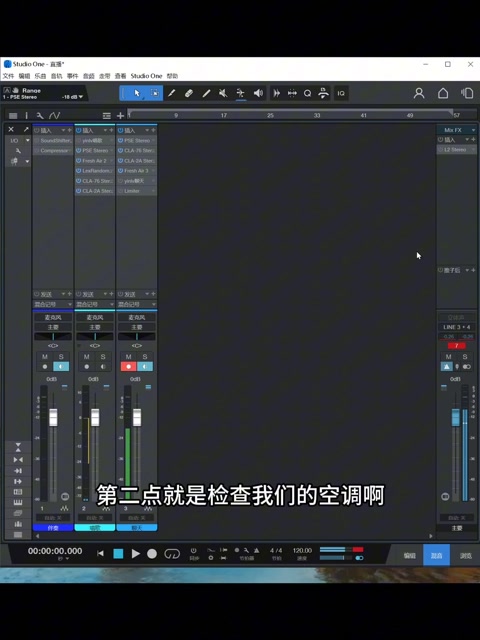The width and height of the screenshot is (480, 640).
Task: Open the main channel post-fader menu arrow
Action: coord(467,270)
